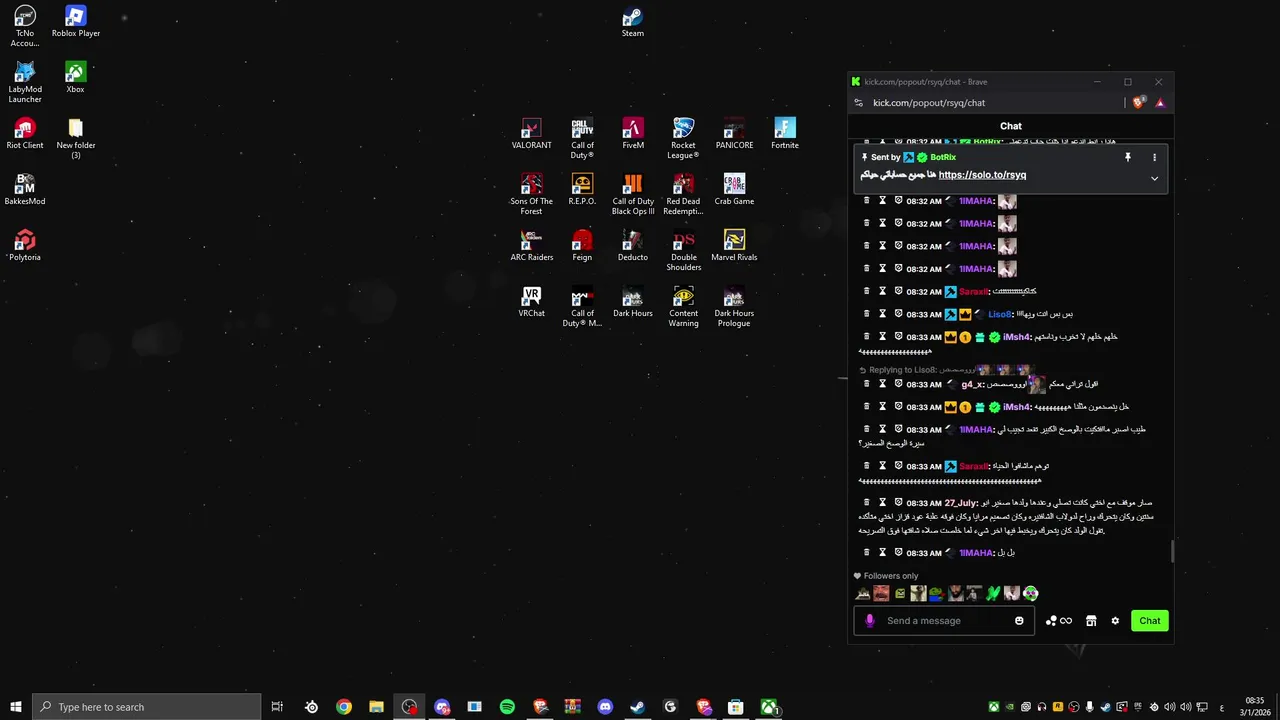
Task: Click the green Chat send button
Action: pos(1150,621)
